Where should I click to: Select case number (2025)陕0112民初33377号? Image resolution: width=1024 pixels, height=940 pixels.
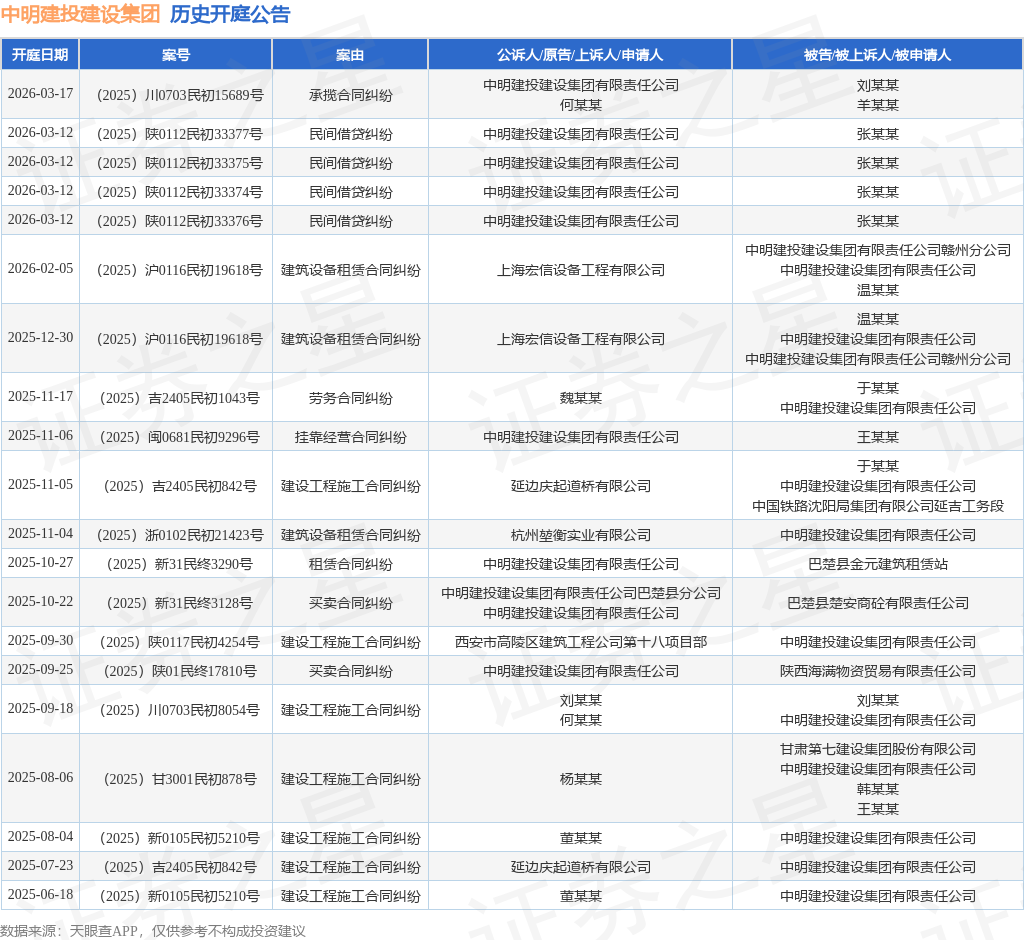180,134
